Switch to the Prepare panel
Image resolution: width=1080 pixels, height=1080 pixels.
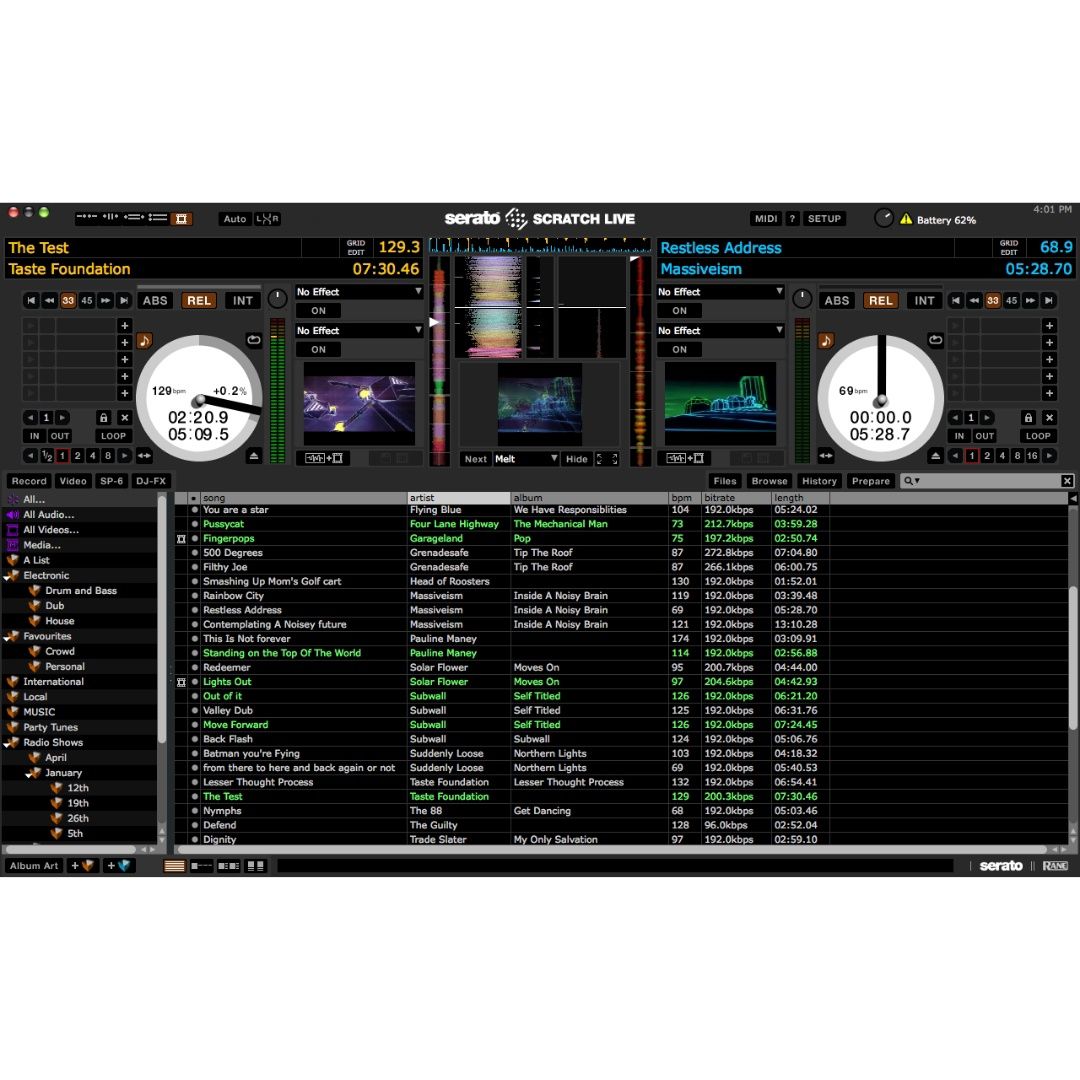point(871,481)
